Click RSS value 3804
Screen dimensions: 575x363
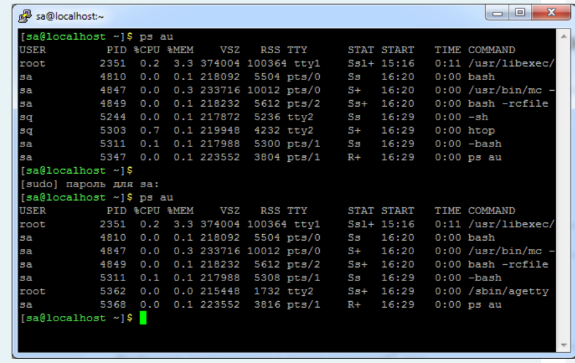(267, 157)
